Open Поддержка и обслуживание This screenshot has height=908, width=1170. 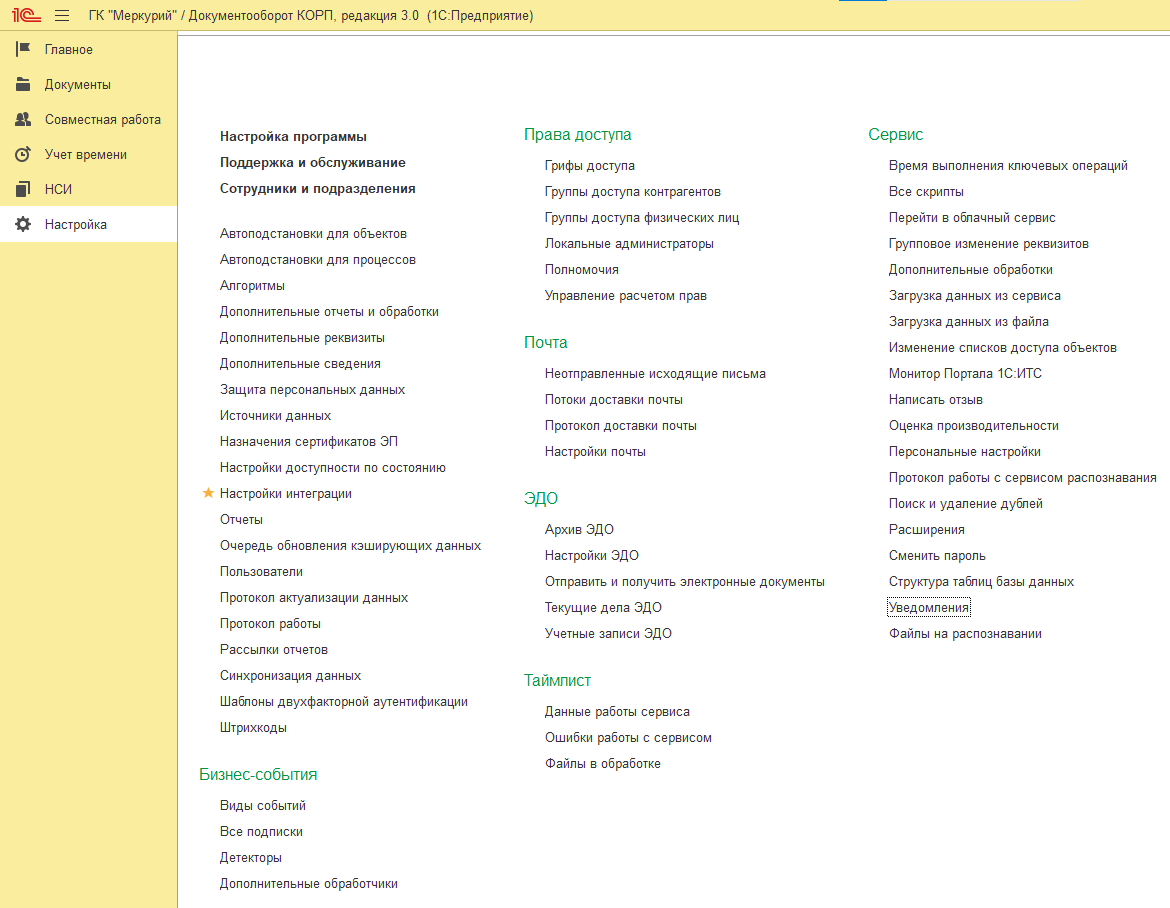[313, 163]
